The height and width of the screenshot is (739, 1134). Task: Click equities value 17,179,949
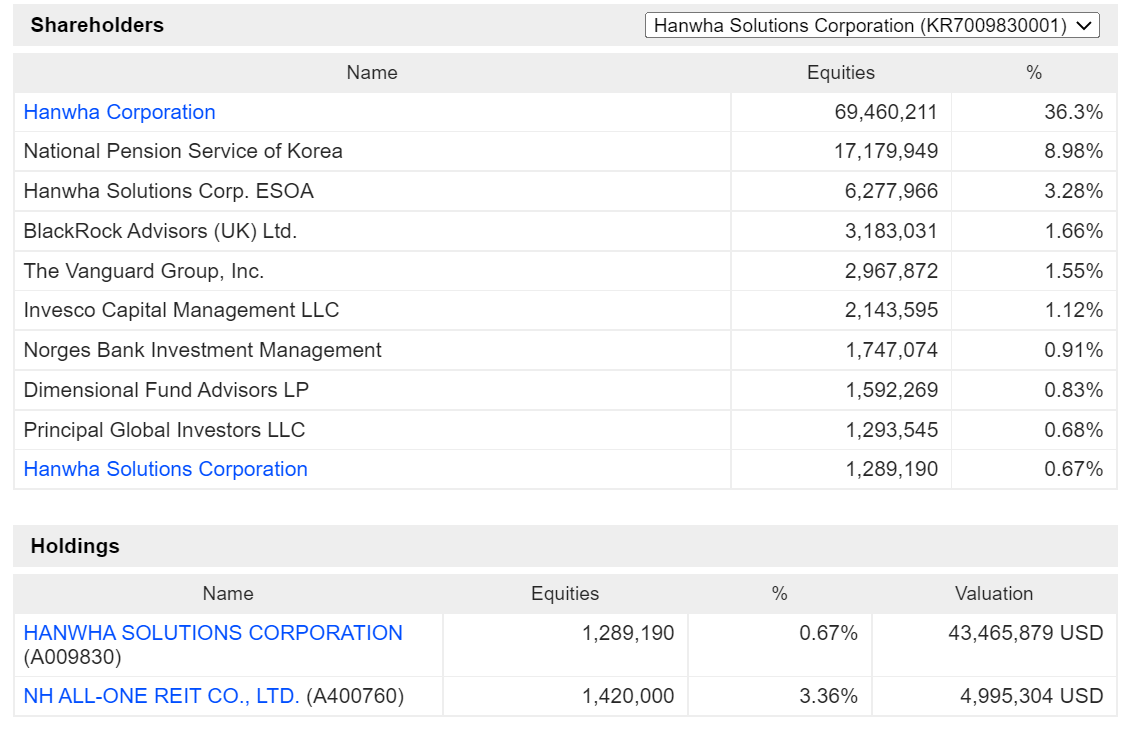tap(886, 151)
